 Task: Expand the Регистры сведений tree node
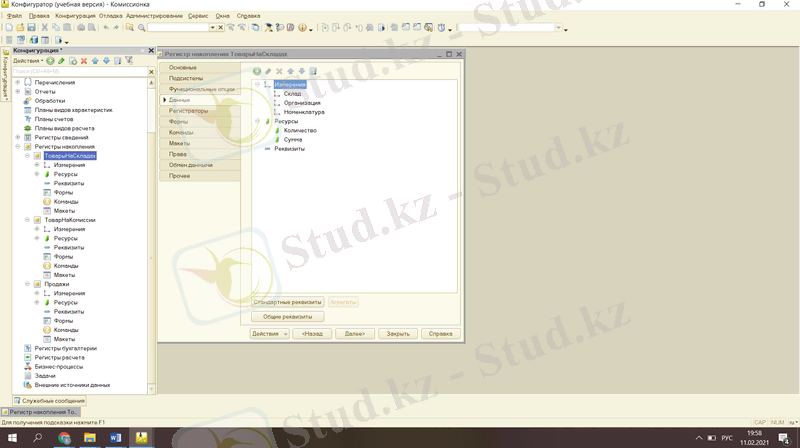(x=18, y=137)
